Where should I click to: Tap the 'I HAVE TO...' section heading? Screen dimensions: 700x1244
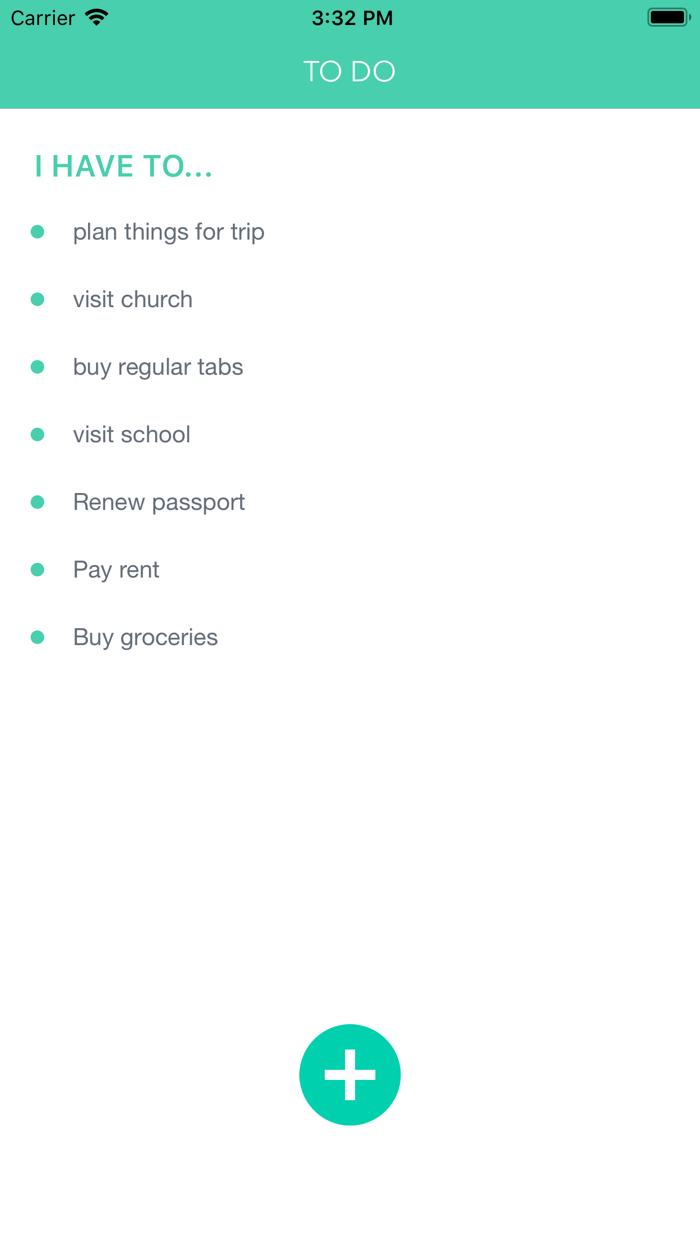pyautogui.click(x=124, y=167)
